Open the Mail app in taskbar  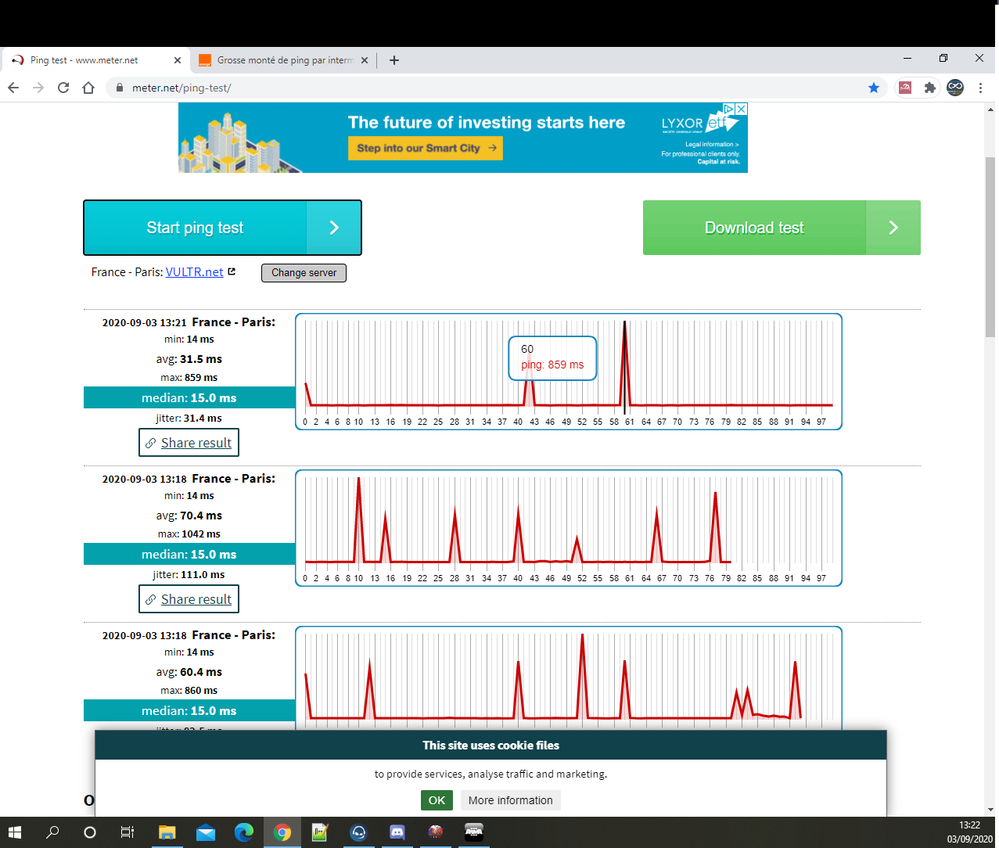206,832
